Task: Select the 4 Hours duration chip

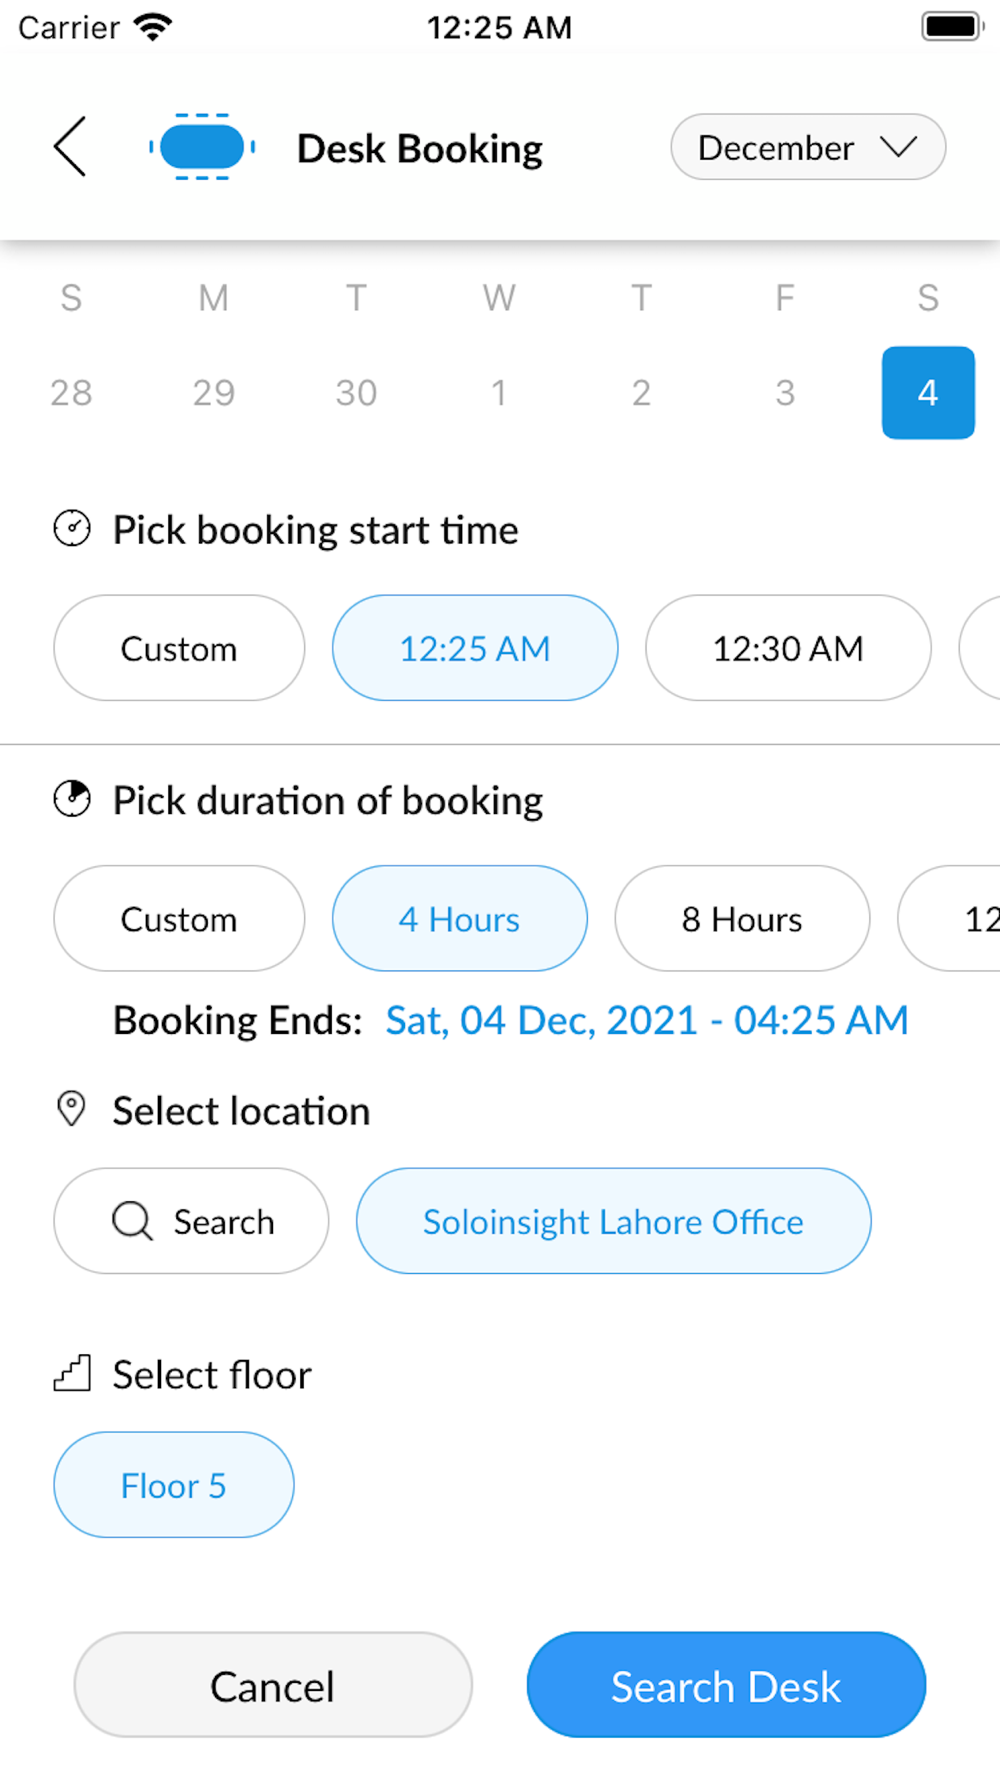Action: tap(460, 918)
